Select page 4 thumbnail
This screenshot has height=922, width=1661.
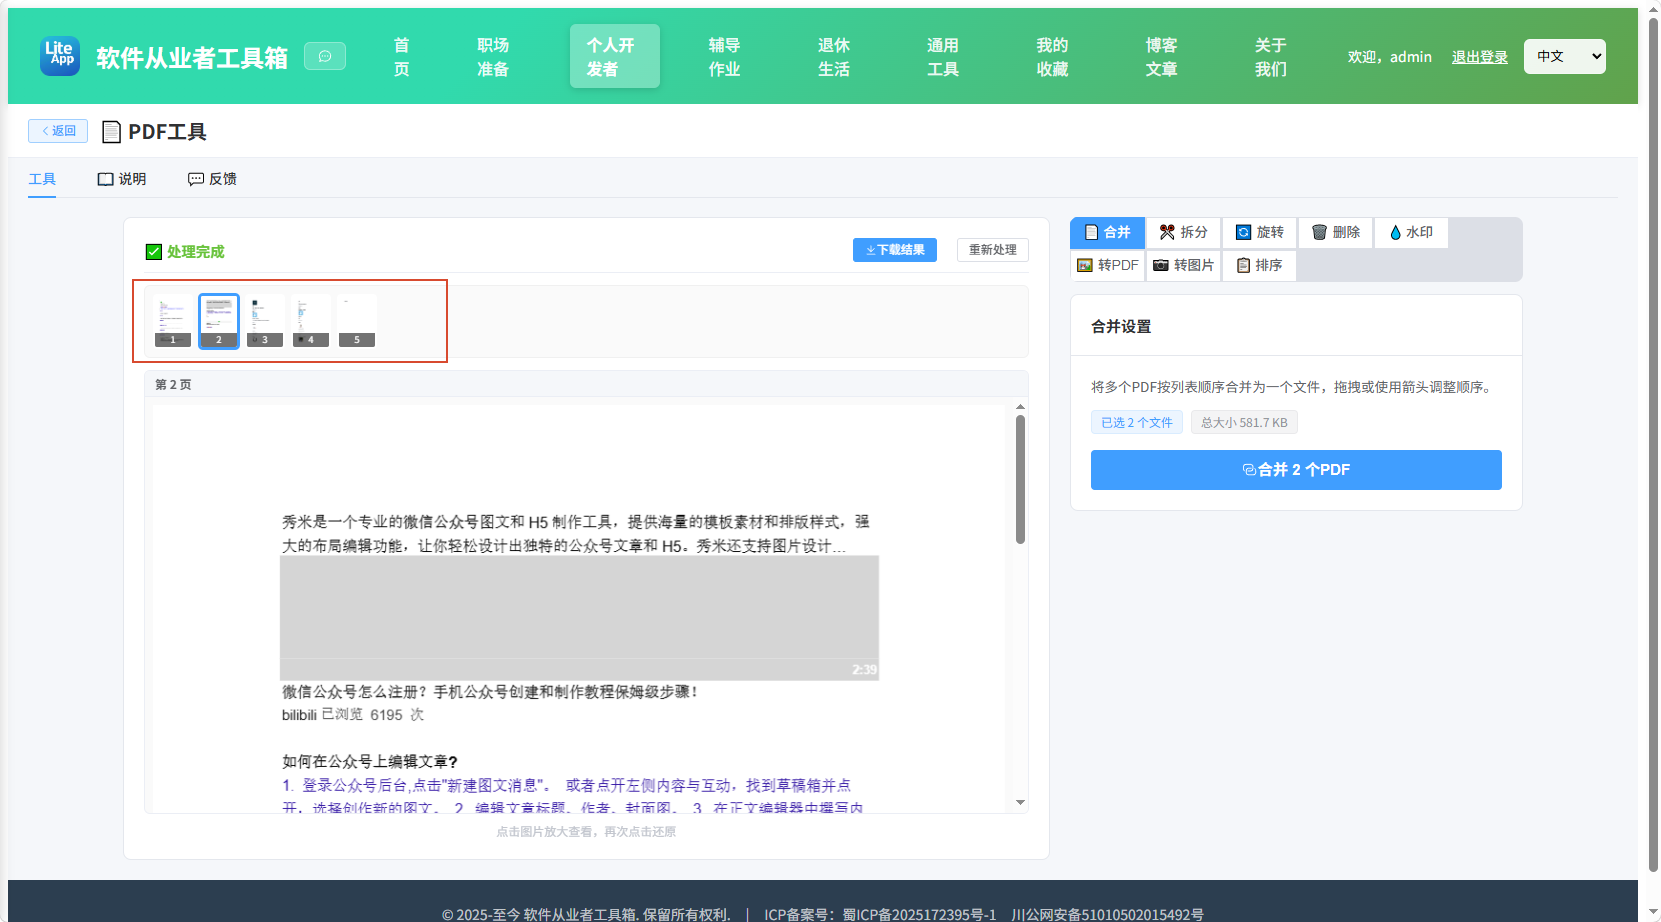[311, 321]
